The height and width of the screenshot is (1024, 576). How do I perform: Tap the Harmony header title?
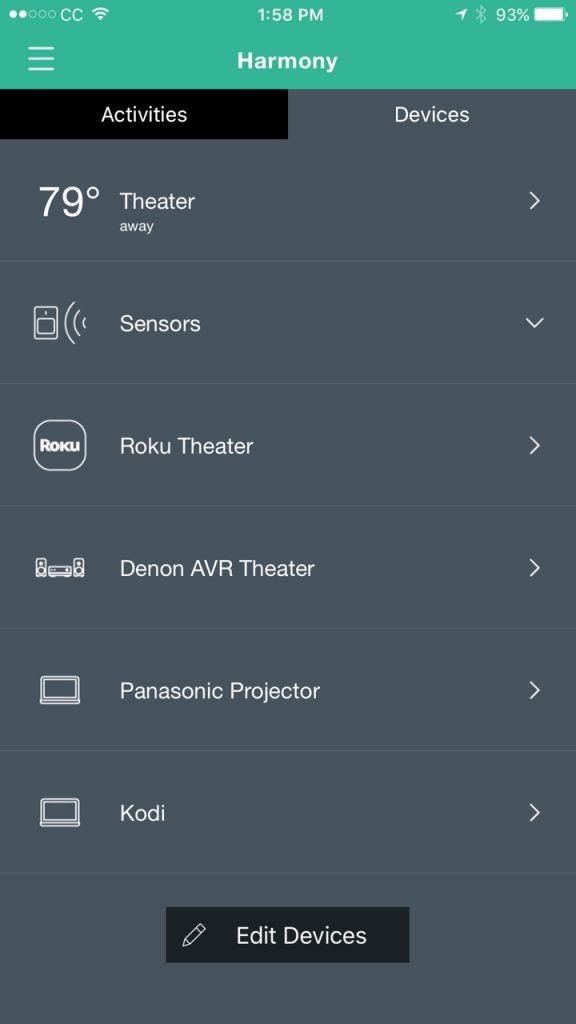pyautogui.click(x=287, y=61)
